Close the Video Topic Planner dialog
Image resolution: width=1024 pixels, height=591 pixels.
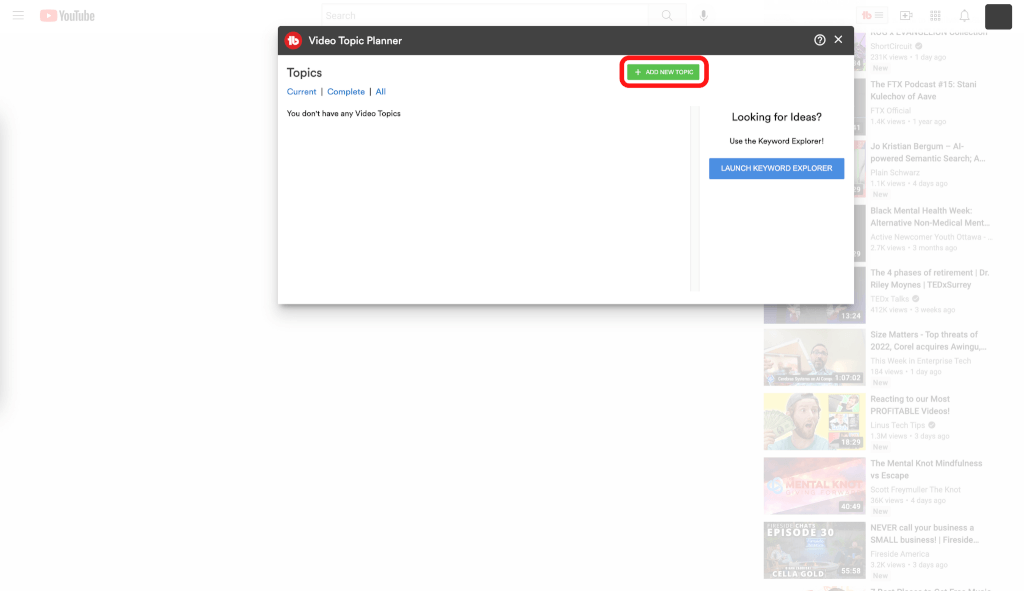[838, 40]
